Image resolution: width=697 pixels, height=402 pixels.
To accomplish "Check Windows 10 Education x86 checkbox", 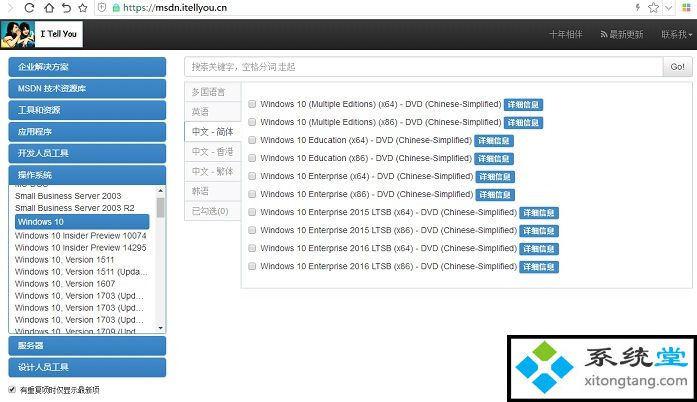I will tap(252, 158).
